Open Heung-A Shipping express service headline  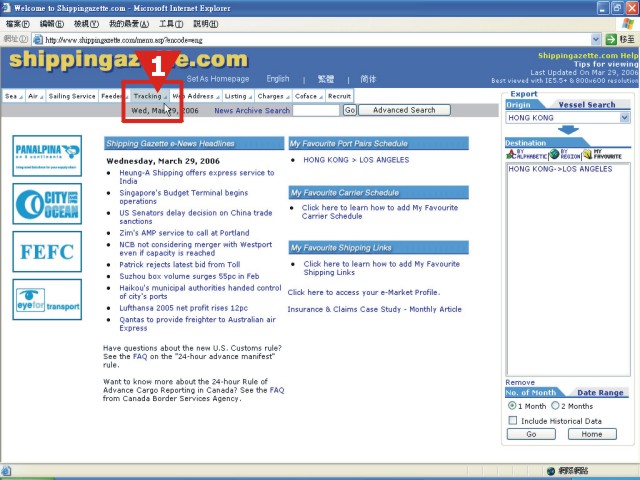197,177
